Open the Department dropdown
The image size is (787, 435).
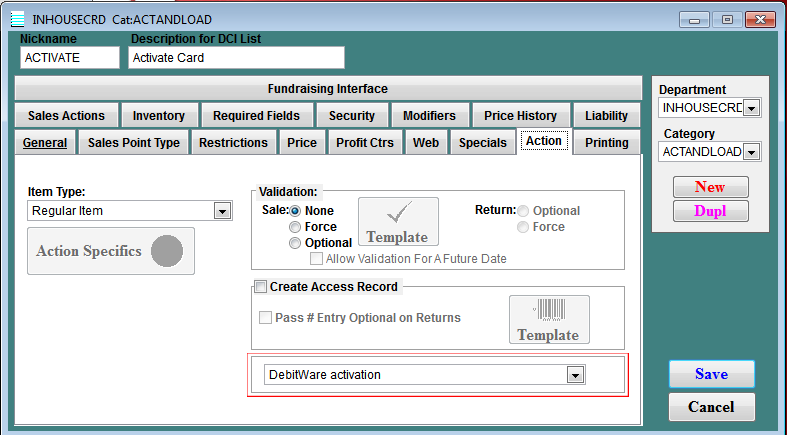coord(751,108)
